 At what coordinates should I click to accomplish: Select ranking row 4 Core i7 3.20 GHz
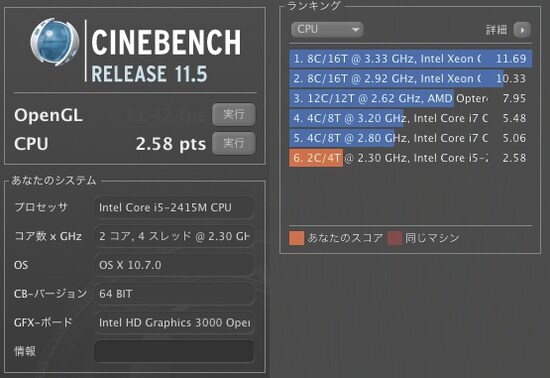[x=410, y=118]
